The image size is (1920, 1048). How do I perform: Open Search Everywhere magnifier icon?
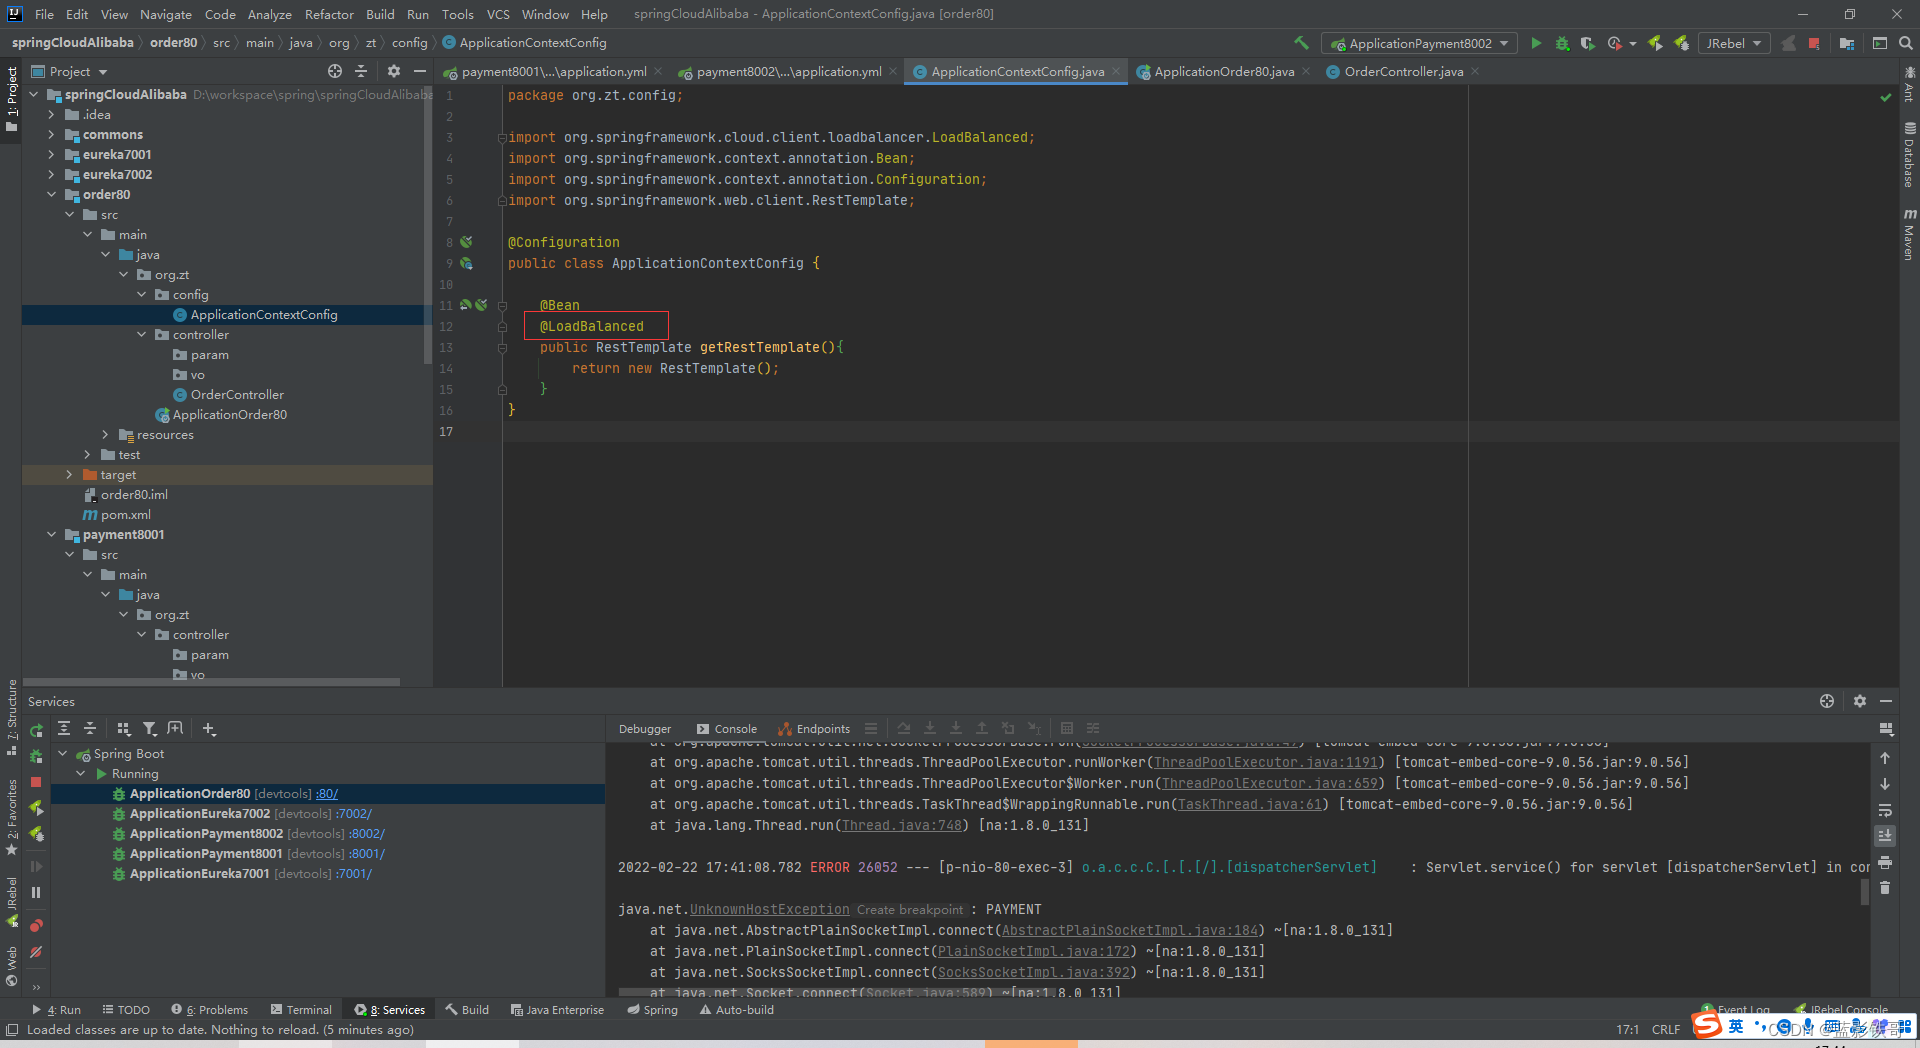(x=1906, y=43)
